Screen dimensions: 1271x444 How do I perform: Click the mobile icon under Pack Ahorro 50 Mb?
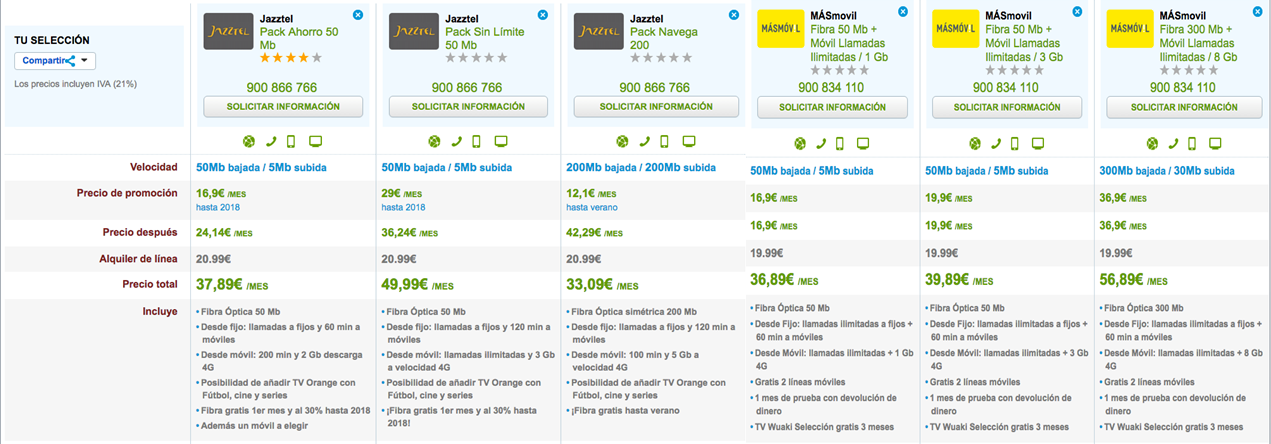tap(291, 141)
